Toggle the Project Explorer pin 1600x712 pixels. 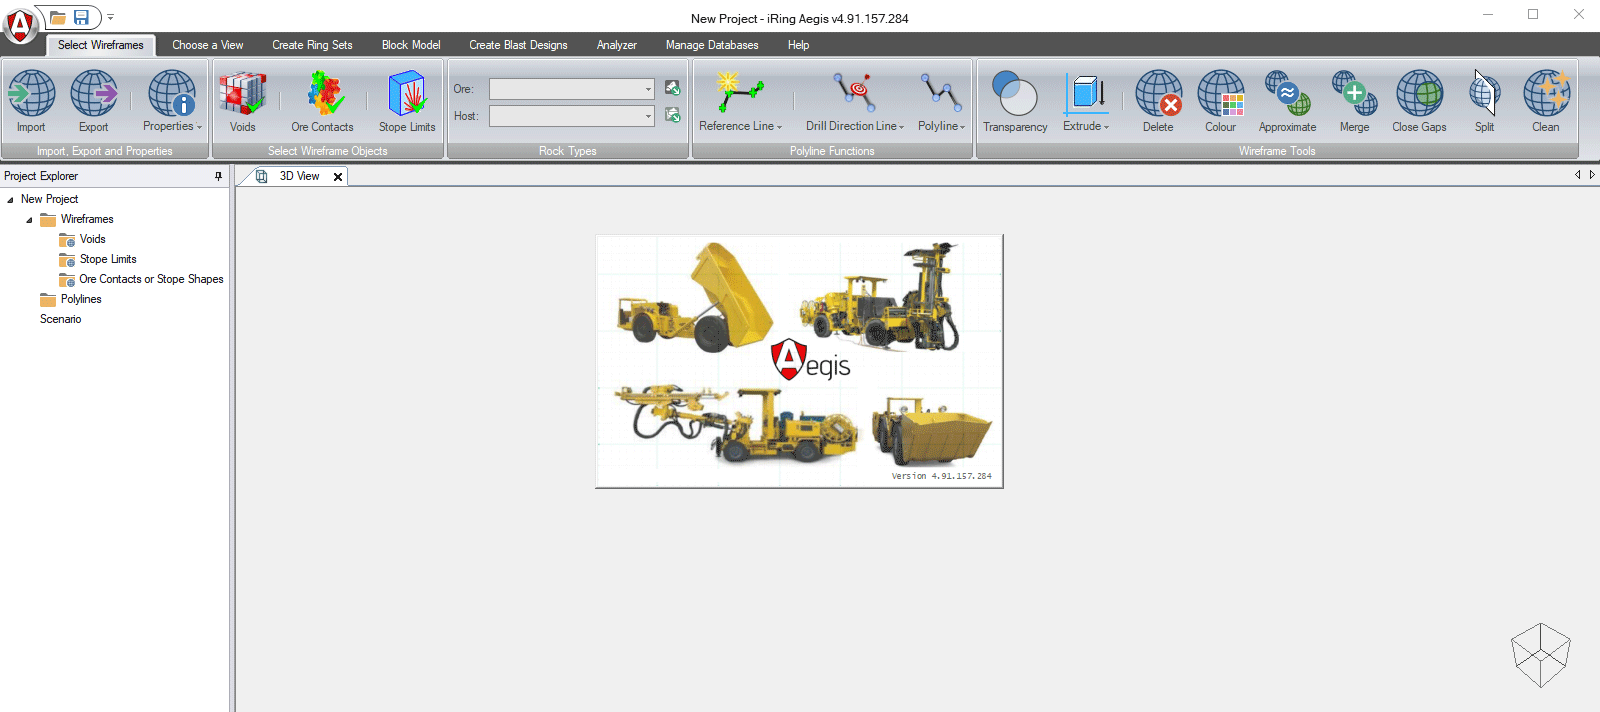point(219,176)
